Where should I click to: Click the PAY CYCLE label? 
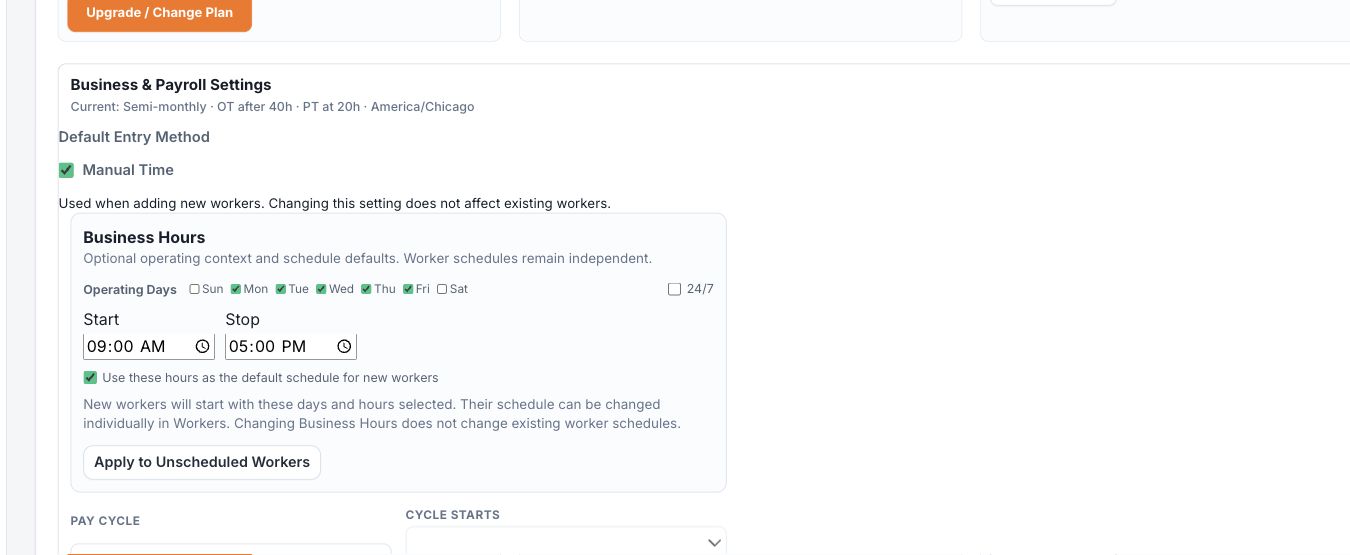(x=105, y=521)
